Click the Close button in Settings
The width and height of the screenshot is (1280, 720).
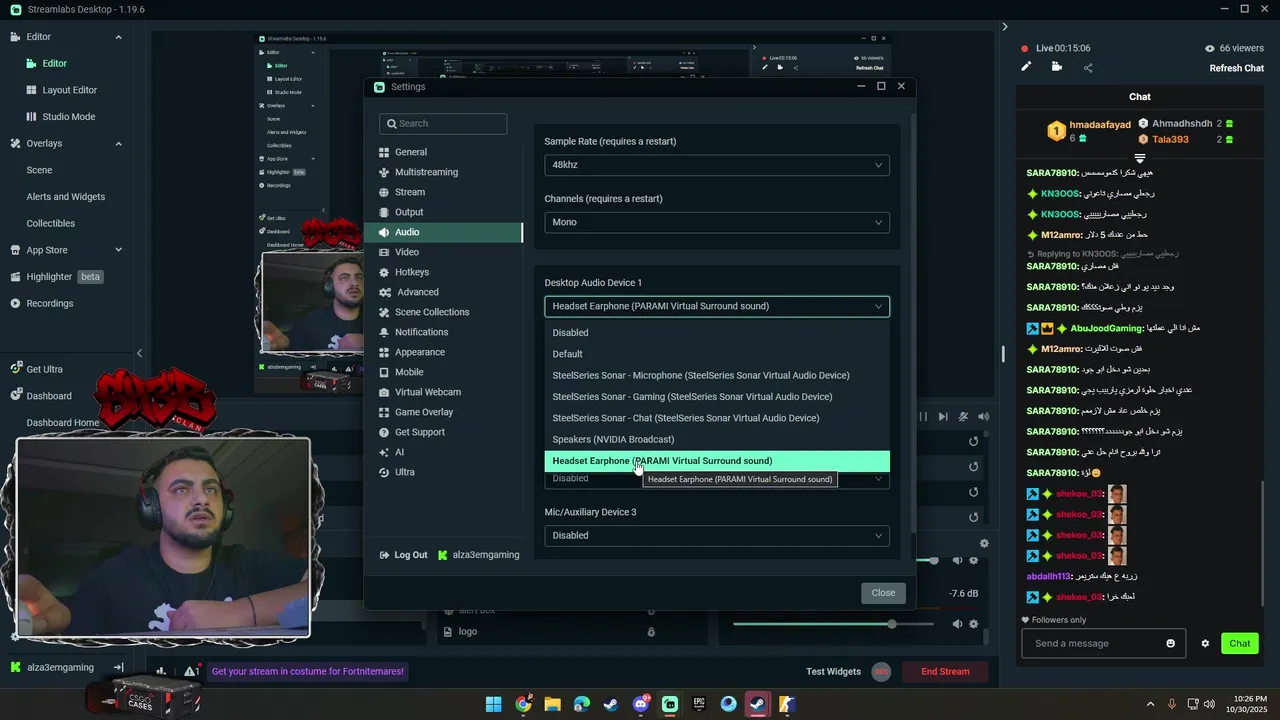(x=883, y=593)
